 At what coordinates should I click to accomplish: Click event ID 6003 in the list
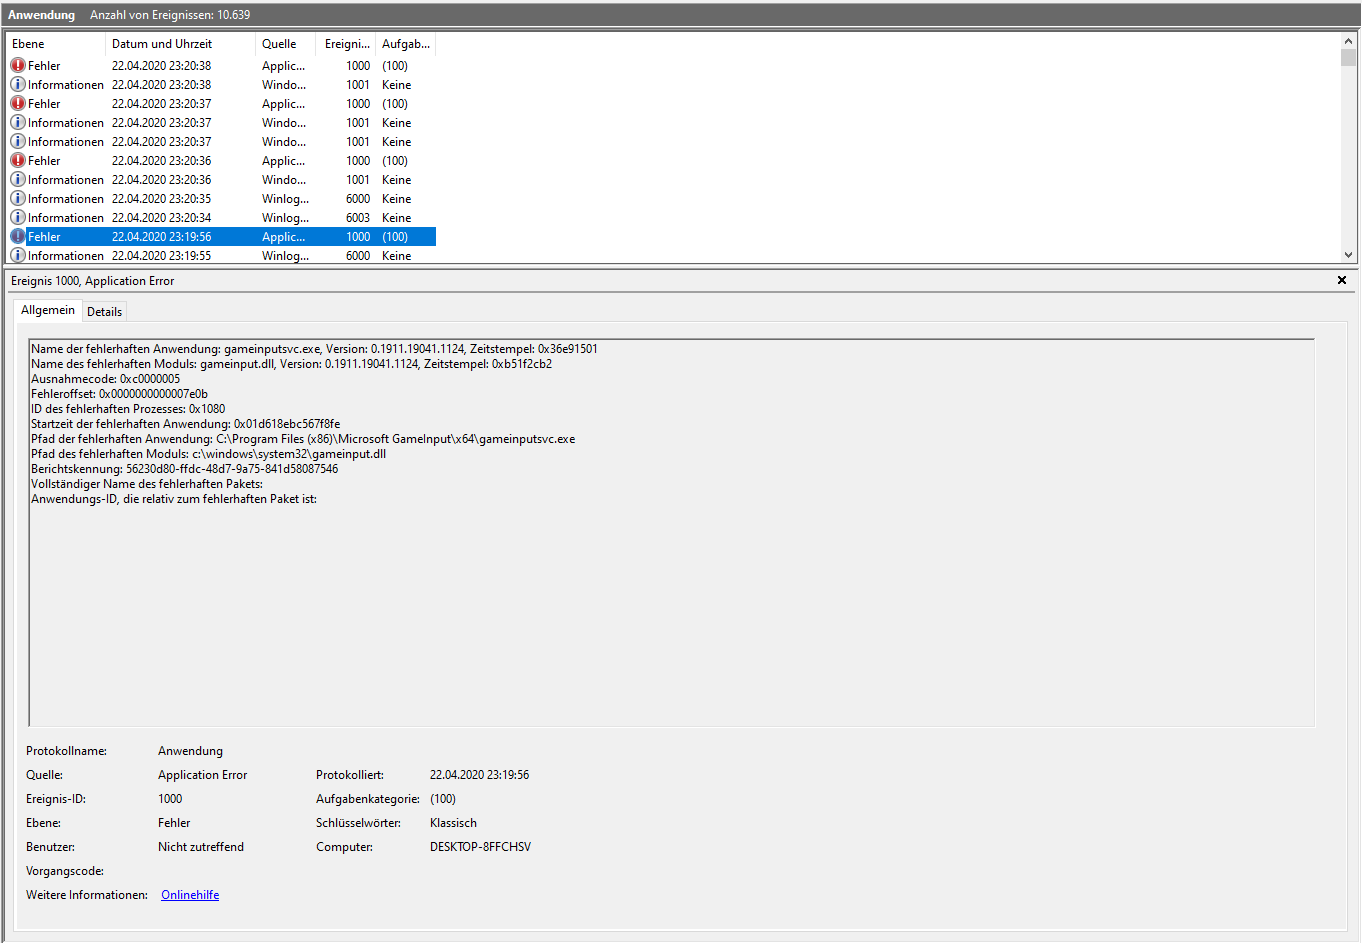tap(358, 218)
